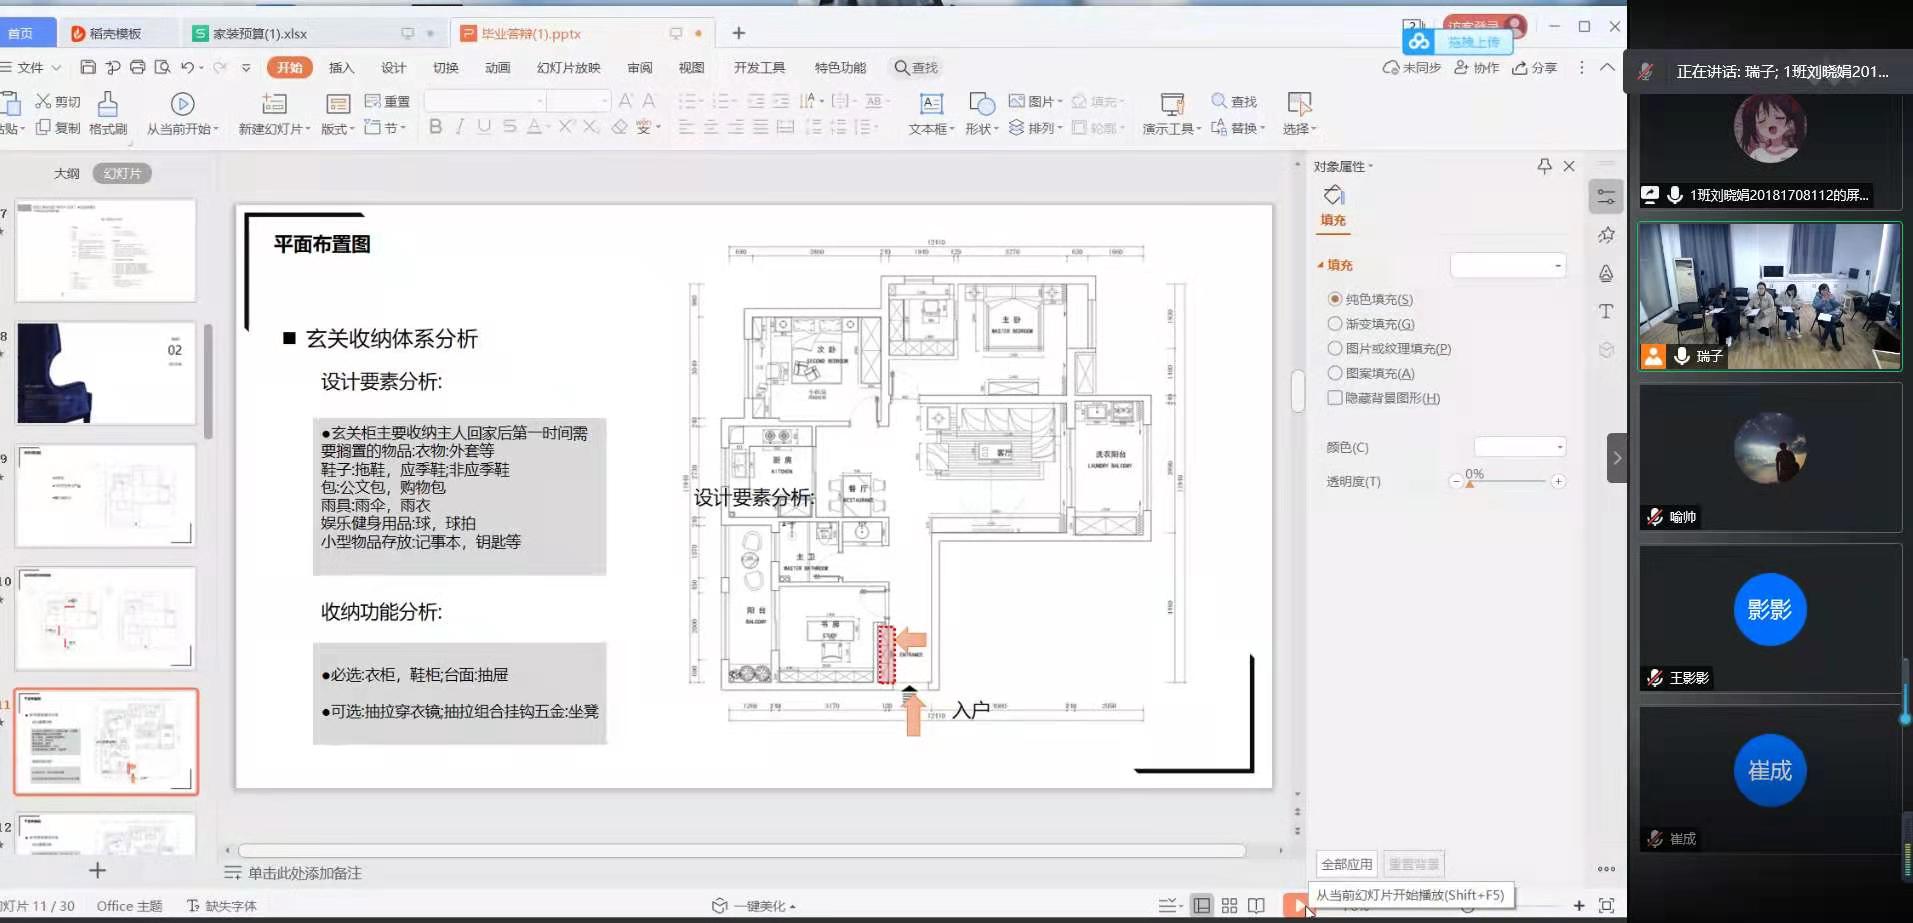This screenshot has height=923, width=1913.
Task: Click the Format Painter (格式刷) icon
Action: pyautogui.click(x=108, y=105)
